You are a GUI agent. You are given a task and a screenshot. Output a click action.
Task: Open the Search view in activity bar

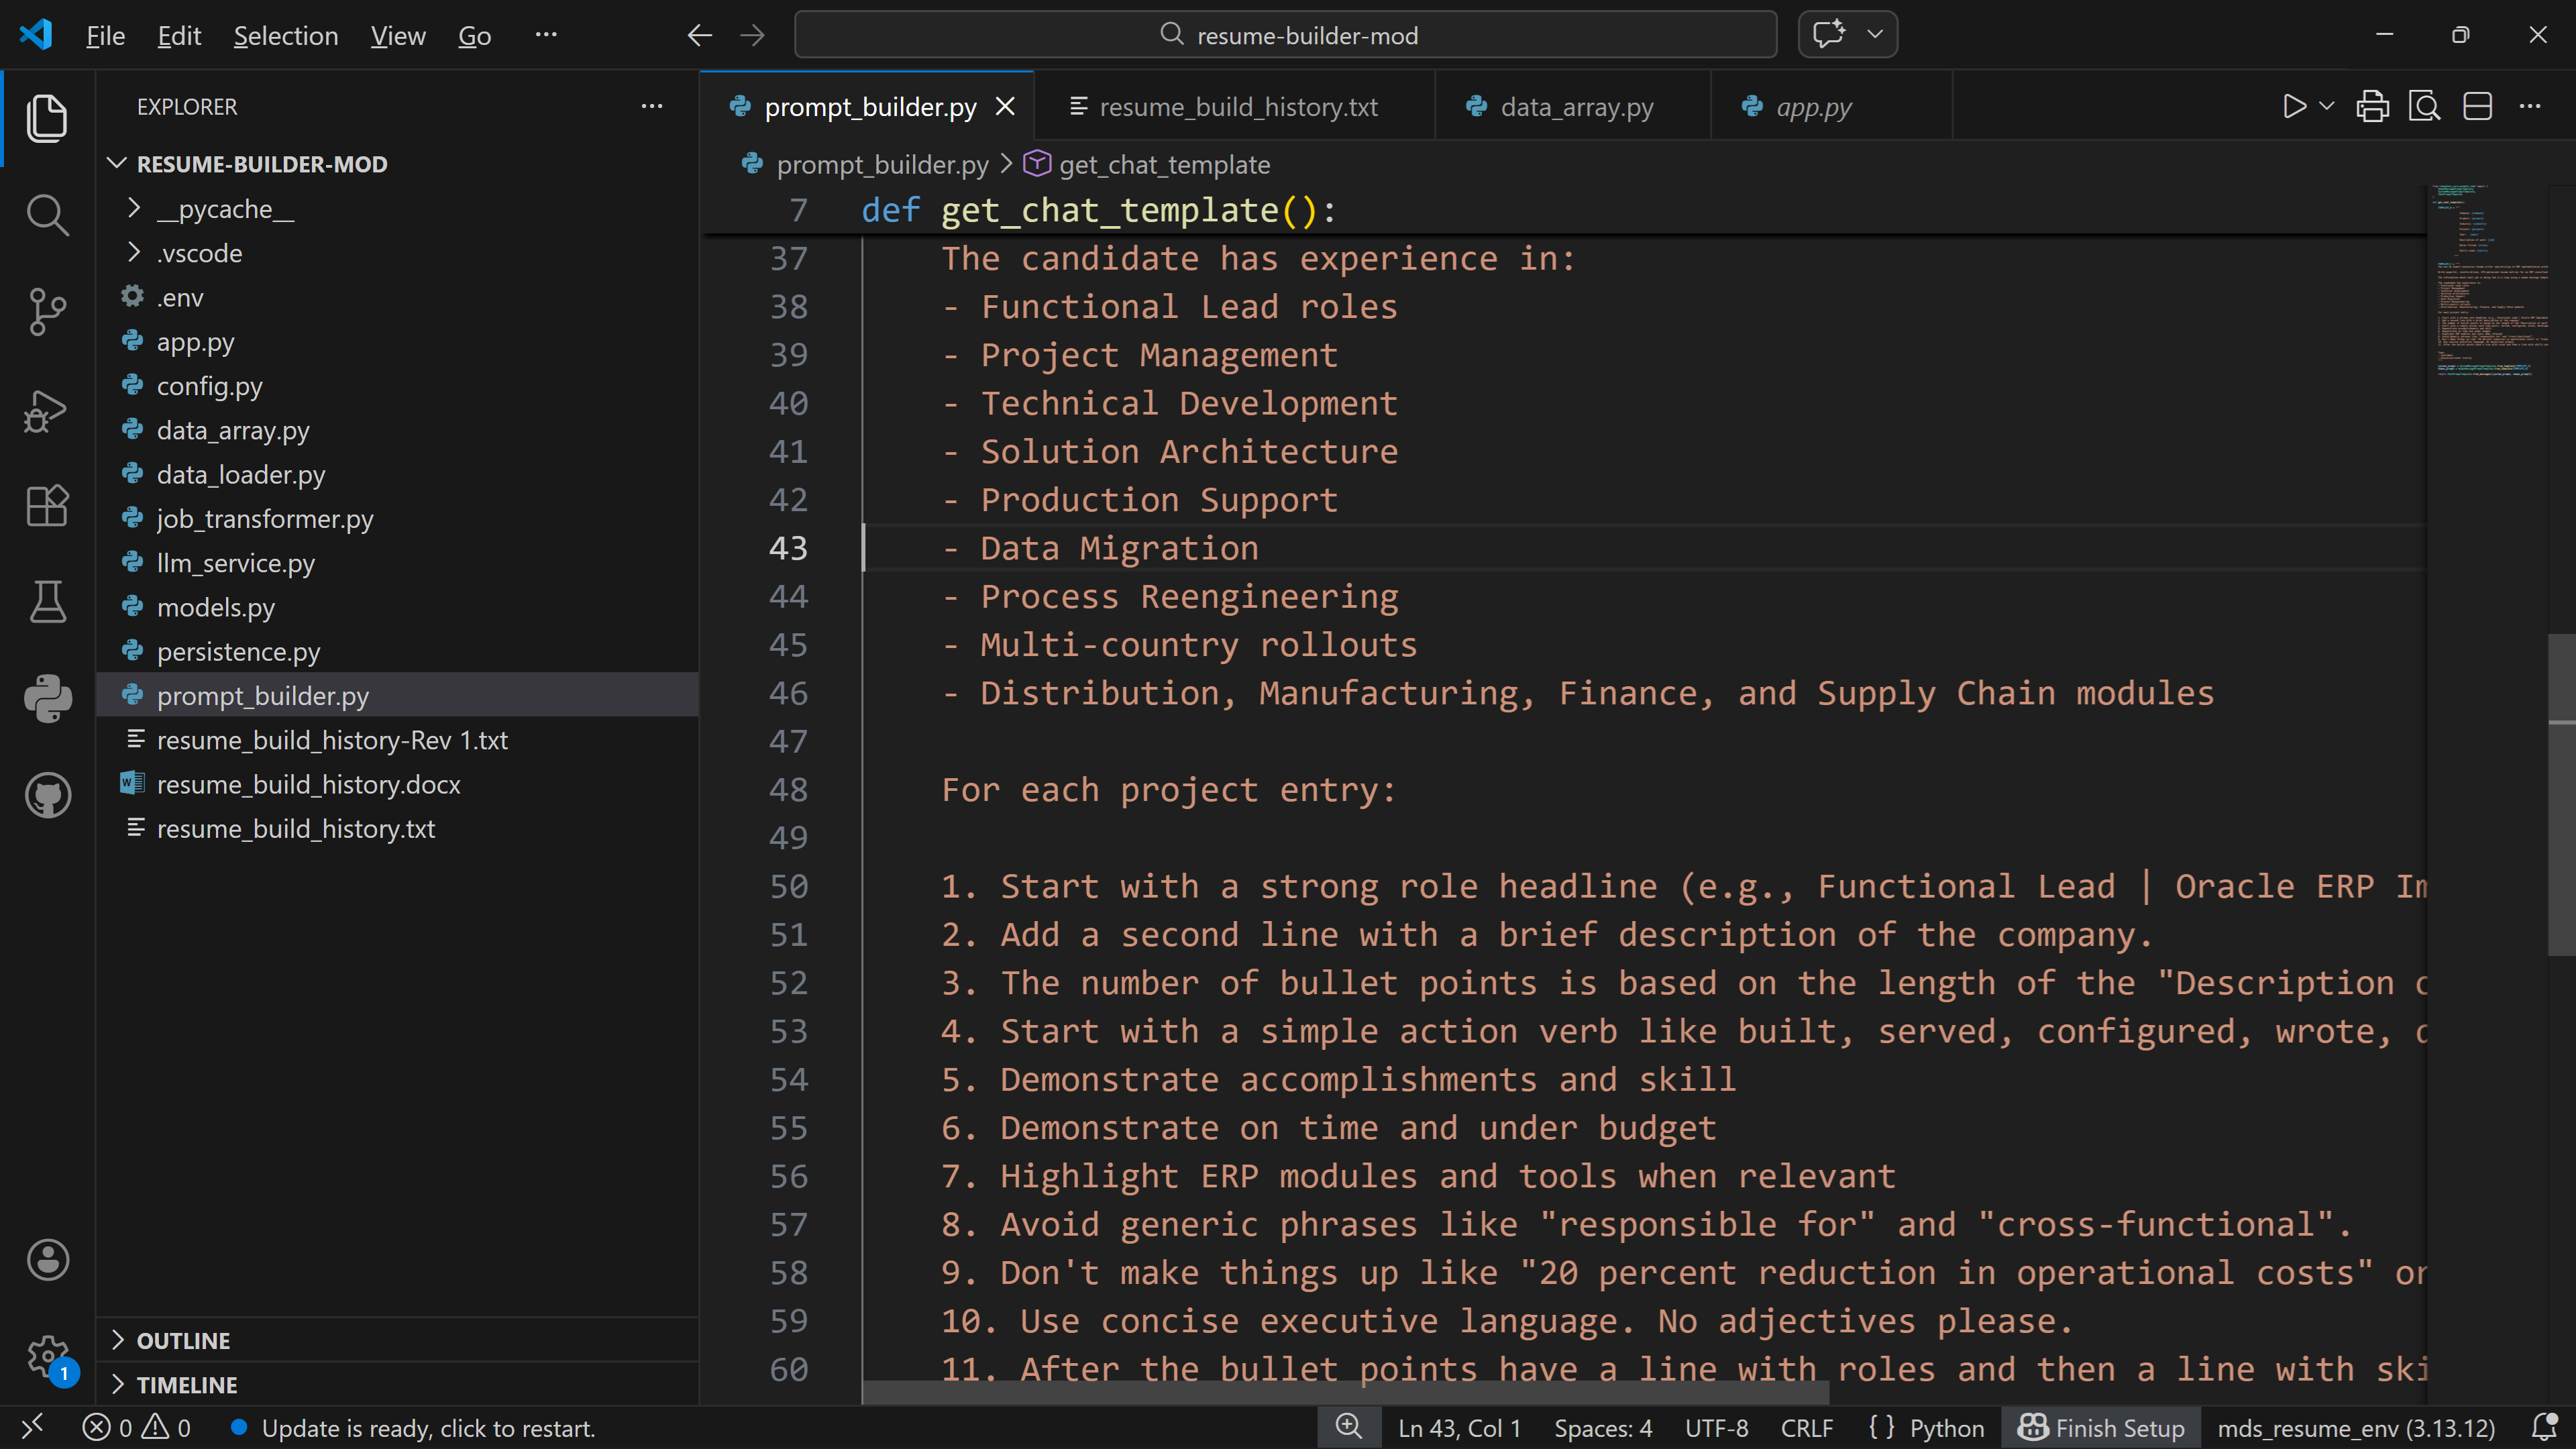click(x=47, y=215)
